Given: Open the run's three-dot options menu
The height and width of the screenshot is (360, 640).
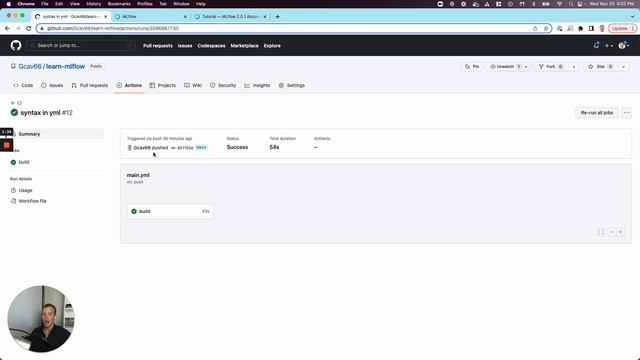Looking at the screenshot, I should coord(627,113).
